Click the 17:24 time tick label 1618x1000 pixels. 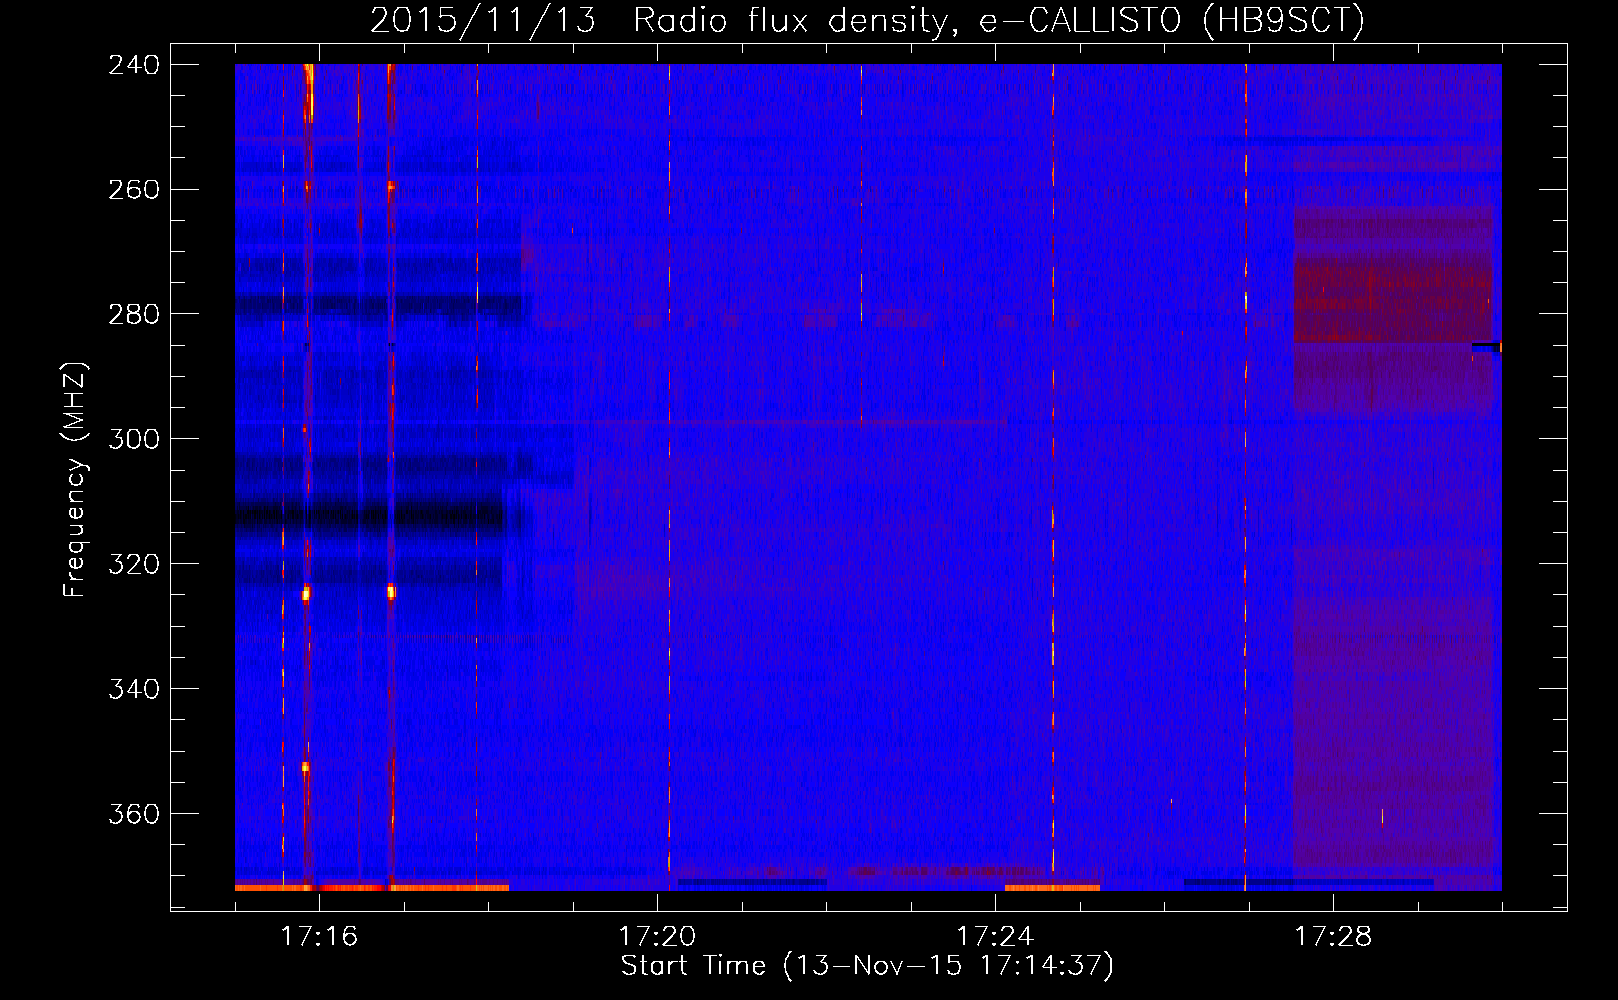click(x=995, y=937)
